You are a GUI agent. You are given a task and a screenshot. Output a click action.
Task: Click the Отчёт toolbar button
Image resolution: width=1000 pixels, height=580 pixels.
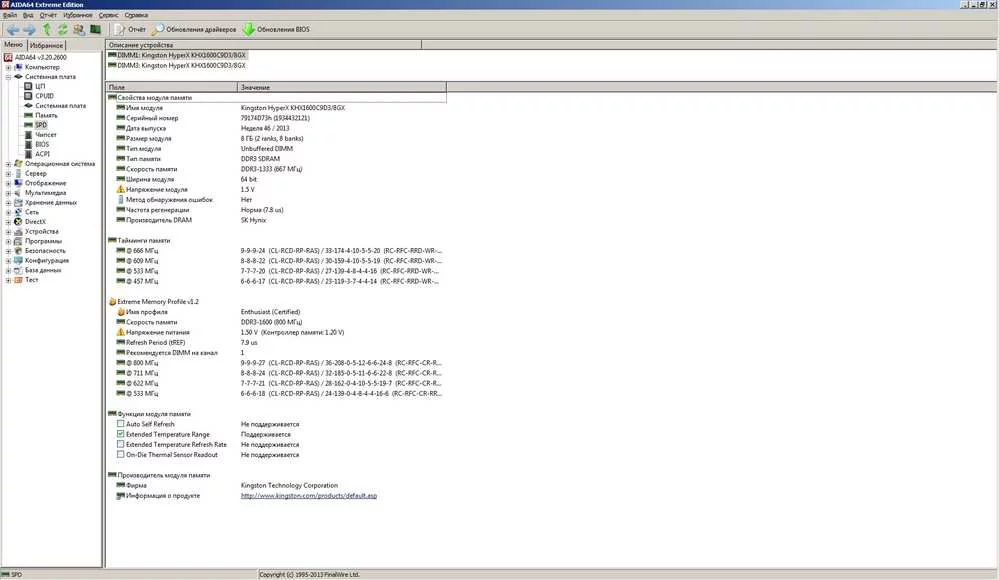(x=130, y=29)
